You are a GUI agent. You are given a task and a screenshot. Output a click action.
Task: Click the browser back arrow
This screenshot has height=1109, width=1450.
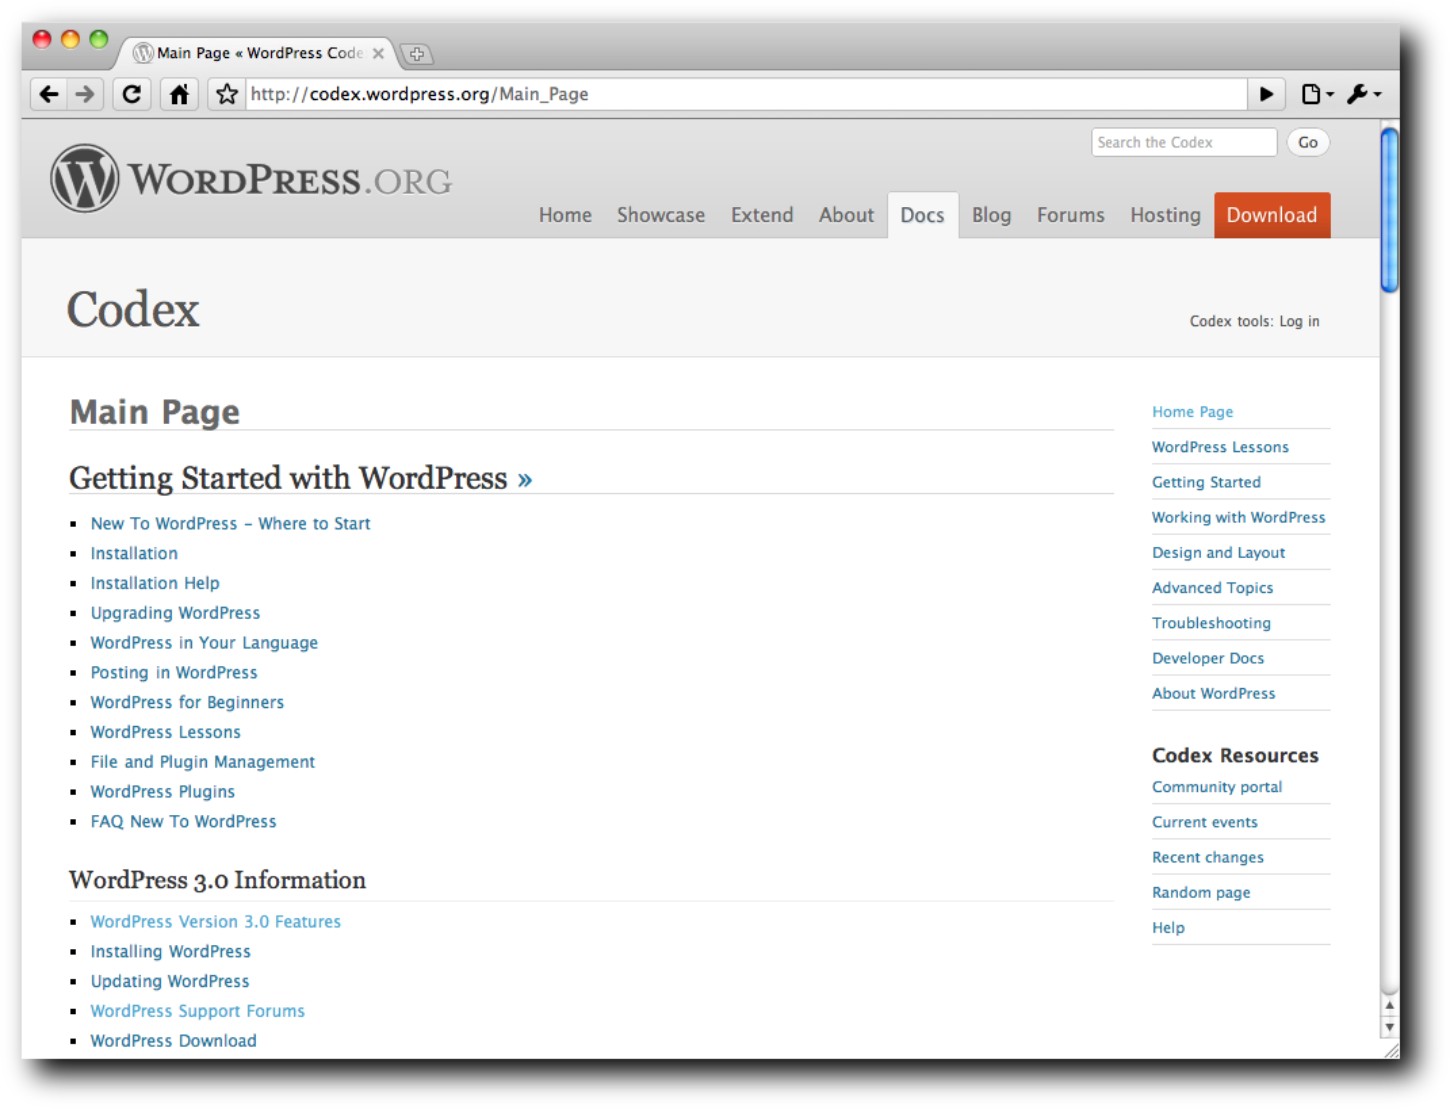[x=48, y=94]
